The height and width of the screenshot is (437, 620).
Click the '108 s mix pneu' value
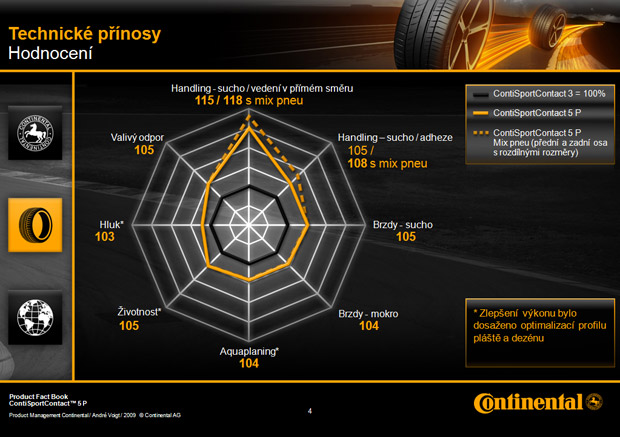coord(388,163)
